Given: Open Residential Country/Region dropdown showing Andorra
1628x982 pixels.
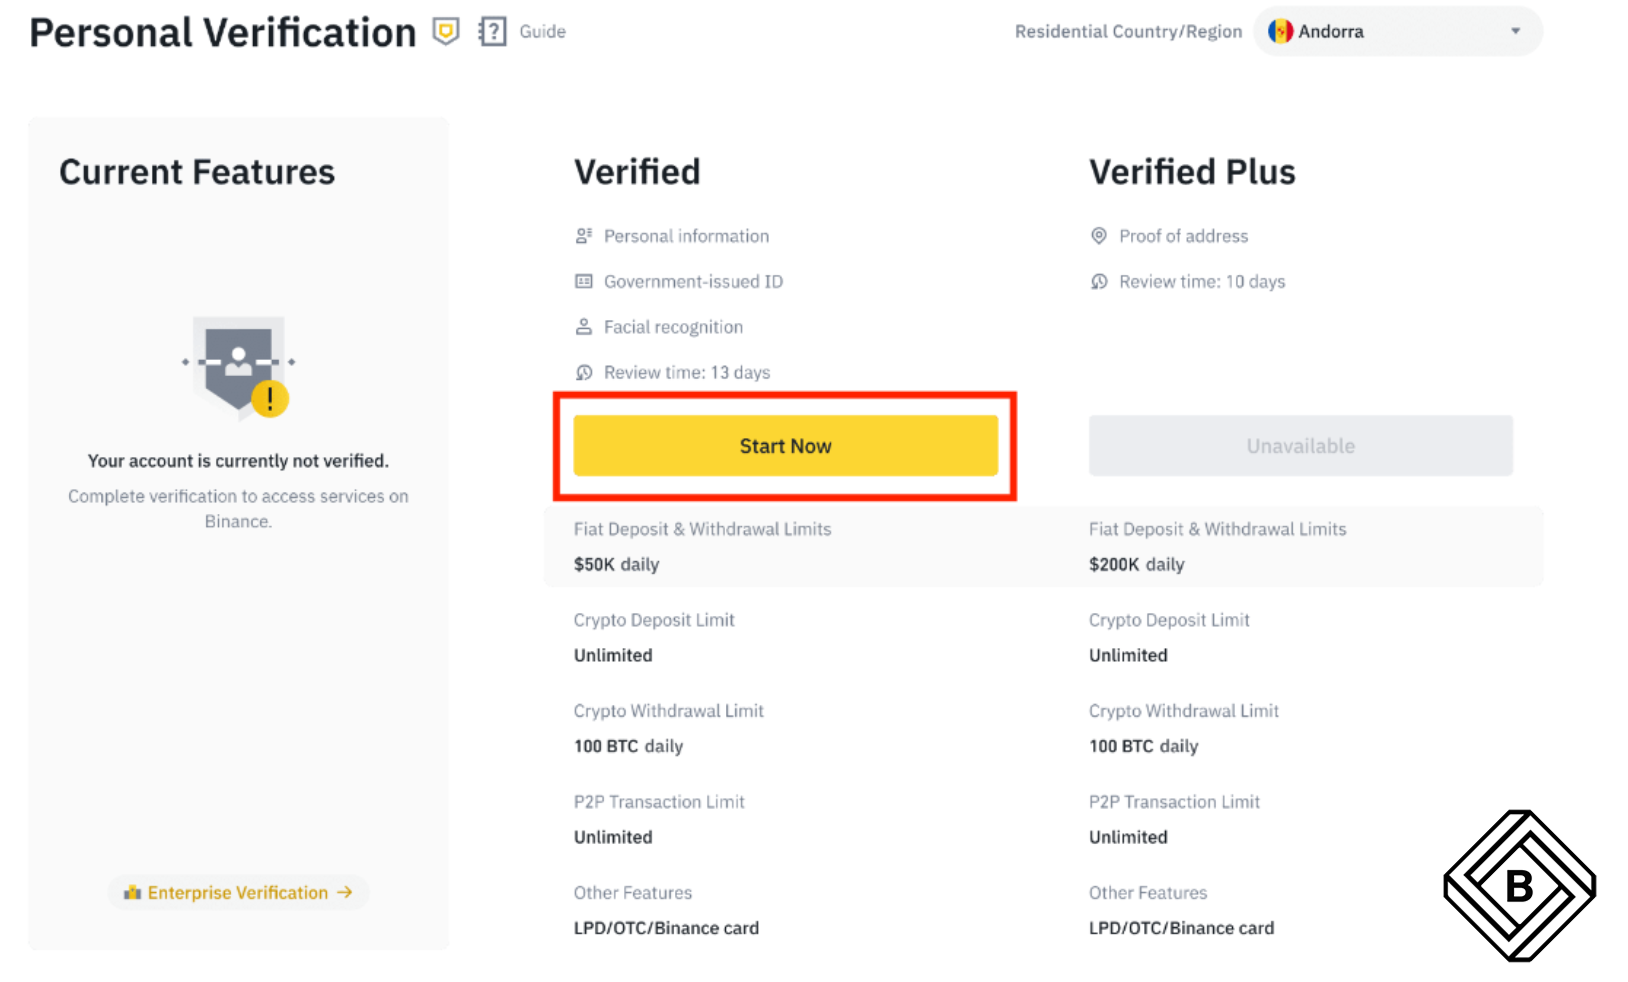Looking at the screenshot, I should click(x=1397, y=31).
